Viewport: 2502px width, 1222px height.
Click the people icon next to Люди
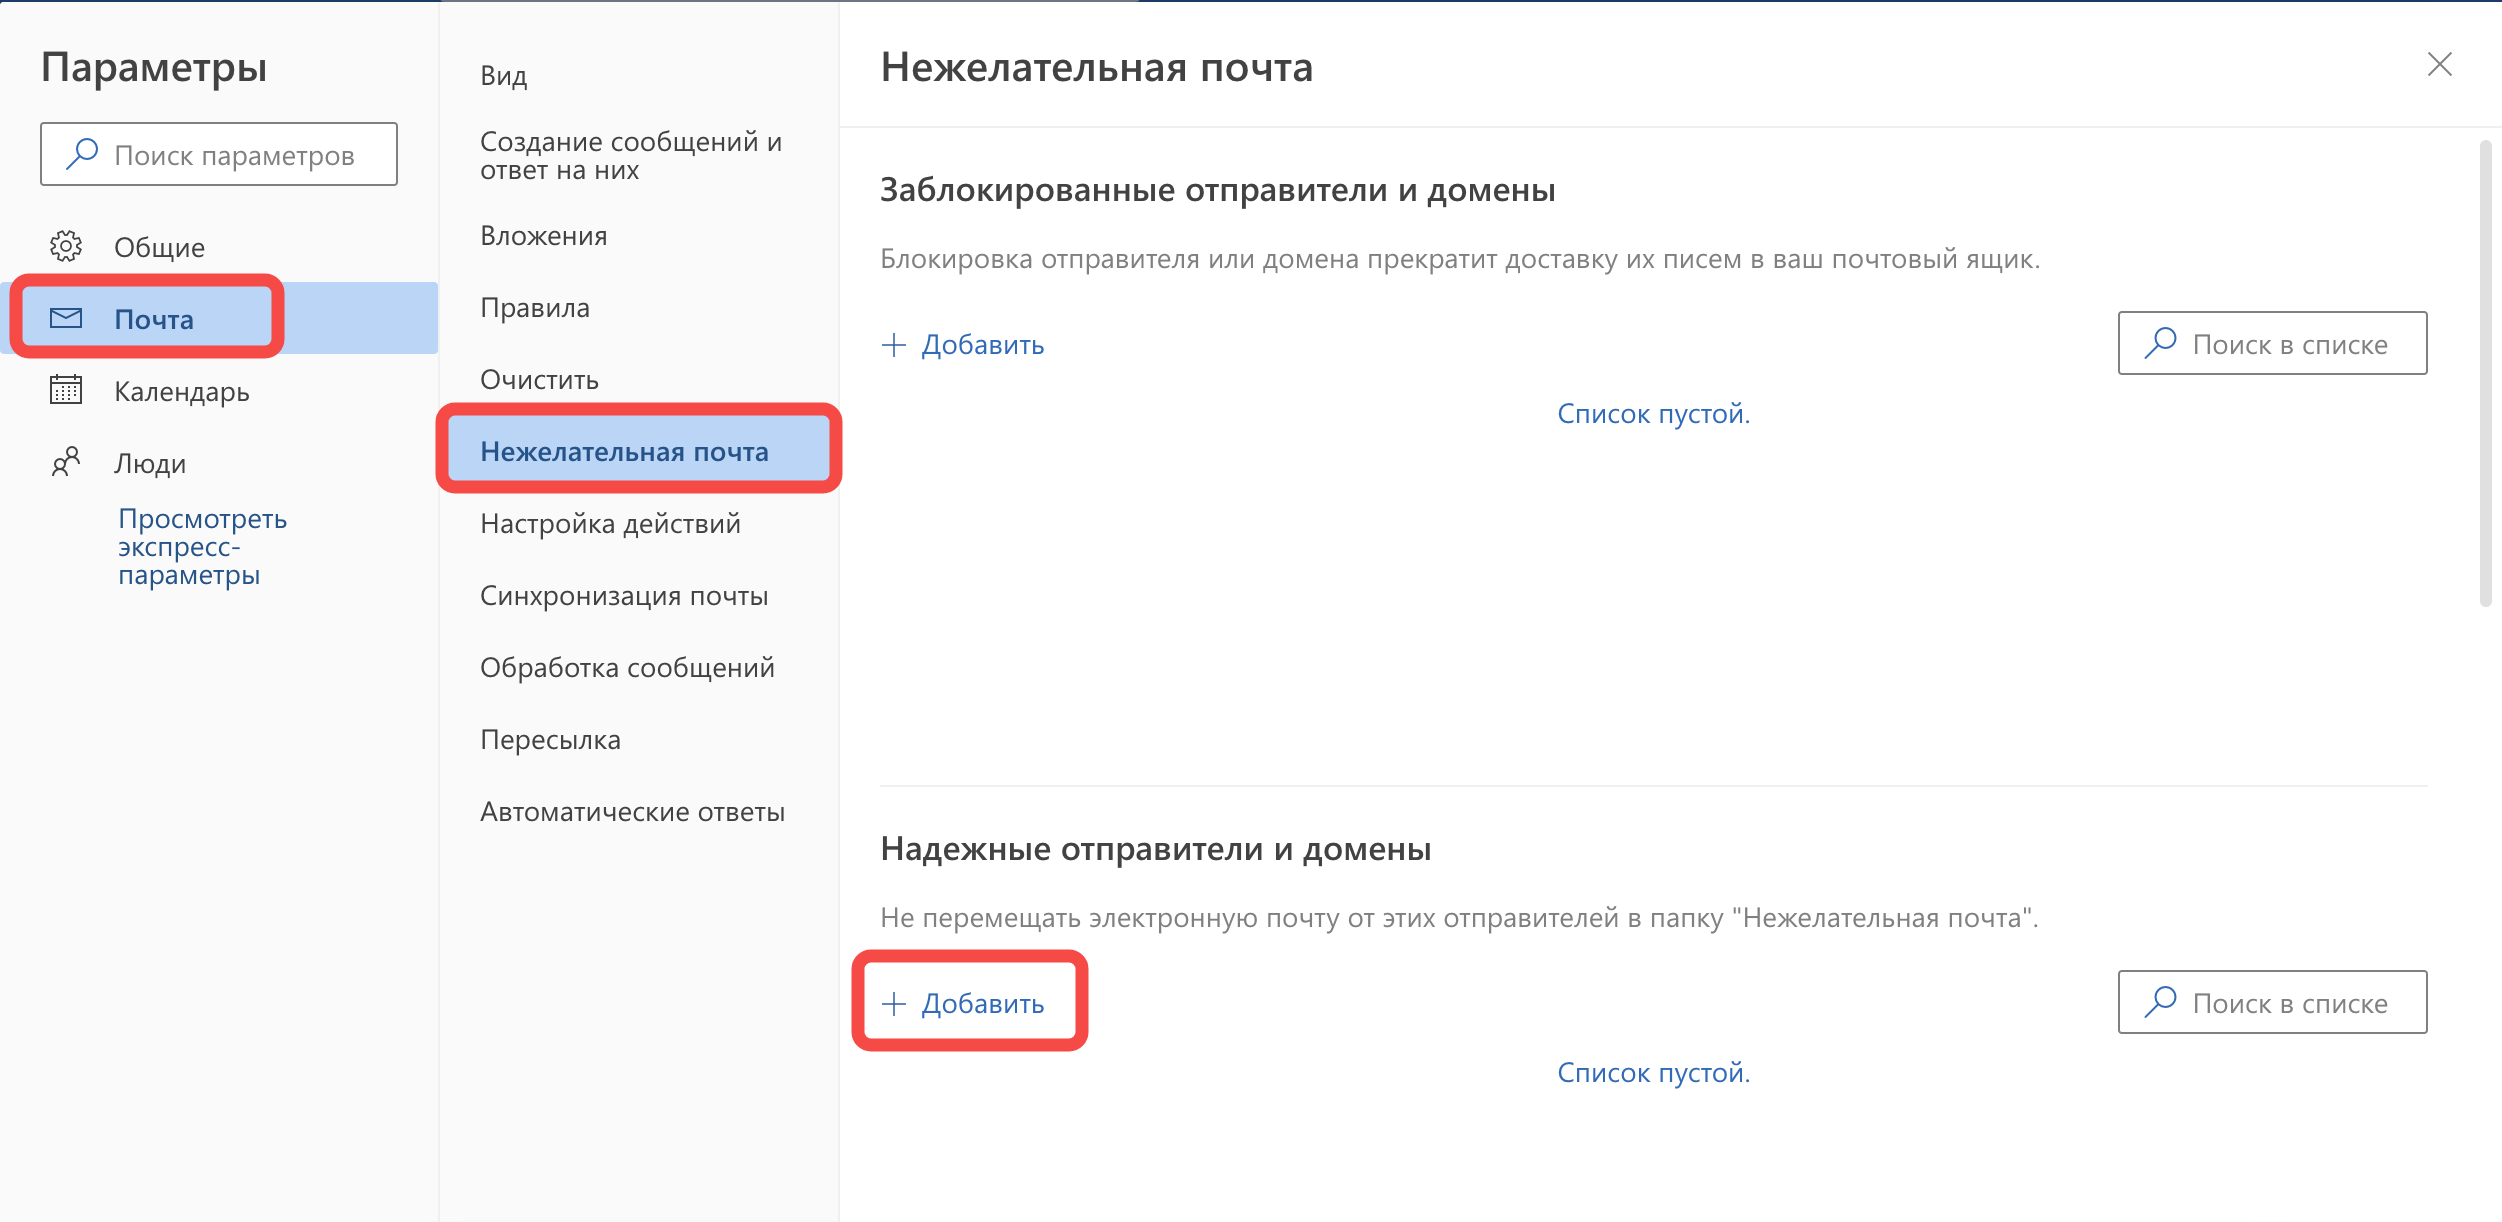point(66,462)
